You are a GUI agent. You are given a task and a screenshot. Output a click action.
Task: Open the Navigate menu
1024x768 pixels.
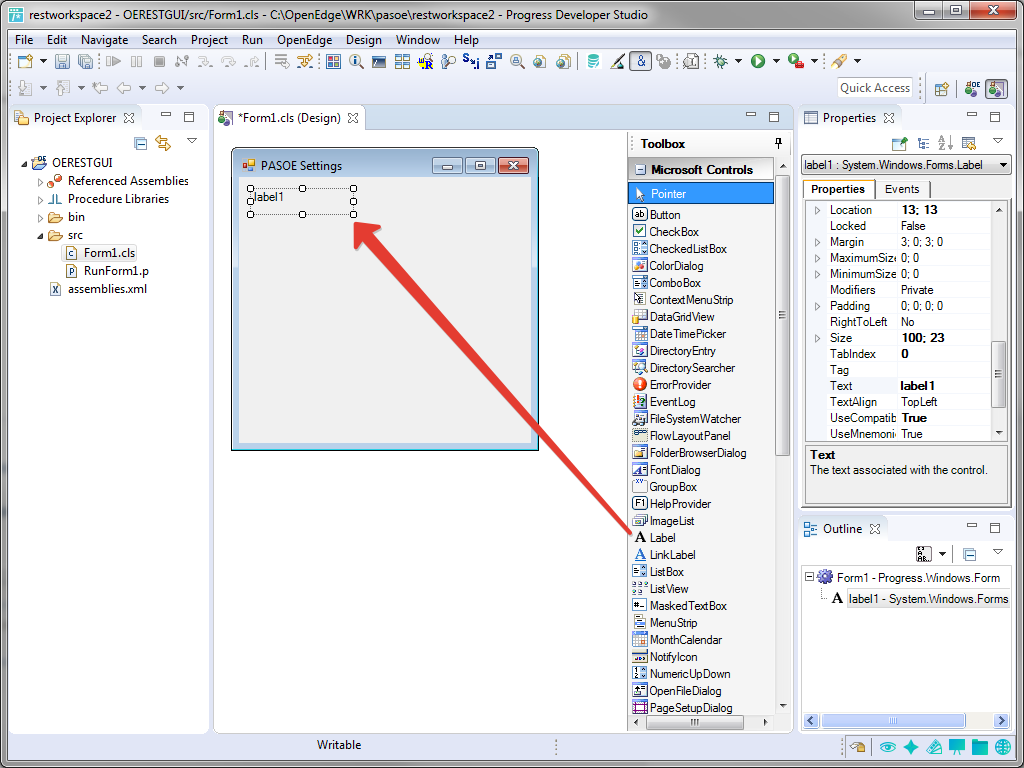104,40
